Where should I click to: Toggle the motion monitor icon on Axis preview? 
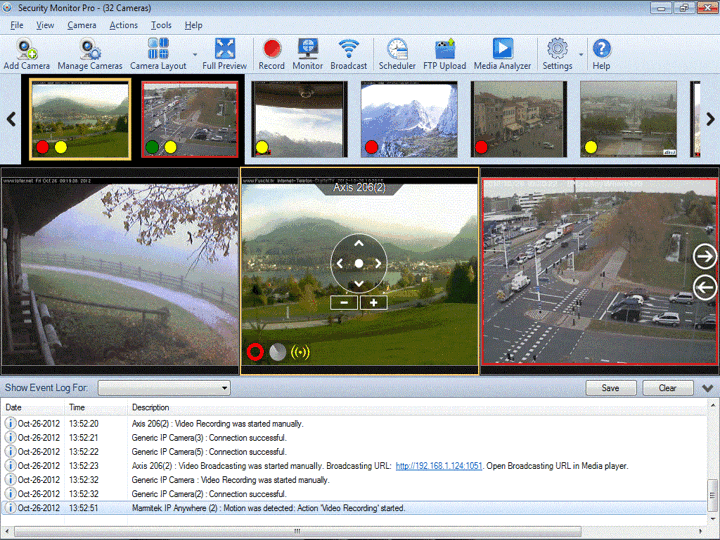click(277, 352)
